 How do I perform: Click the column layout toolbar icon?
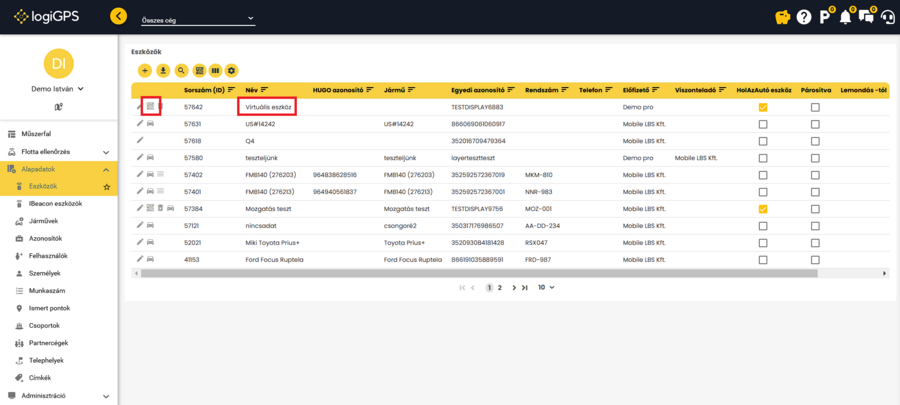215,70
